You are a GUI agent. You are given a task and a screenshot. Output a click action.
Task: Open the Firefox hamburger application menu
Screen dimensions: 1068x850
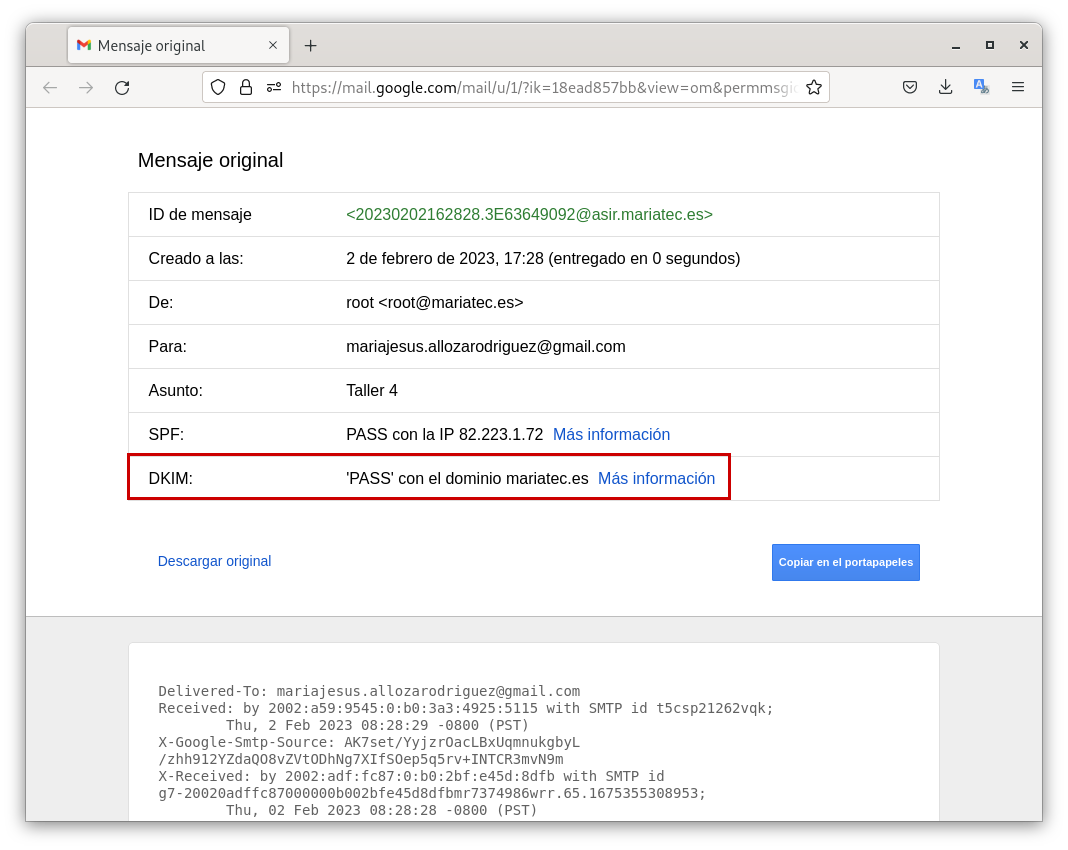point(1018,87)
